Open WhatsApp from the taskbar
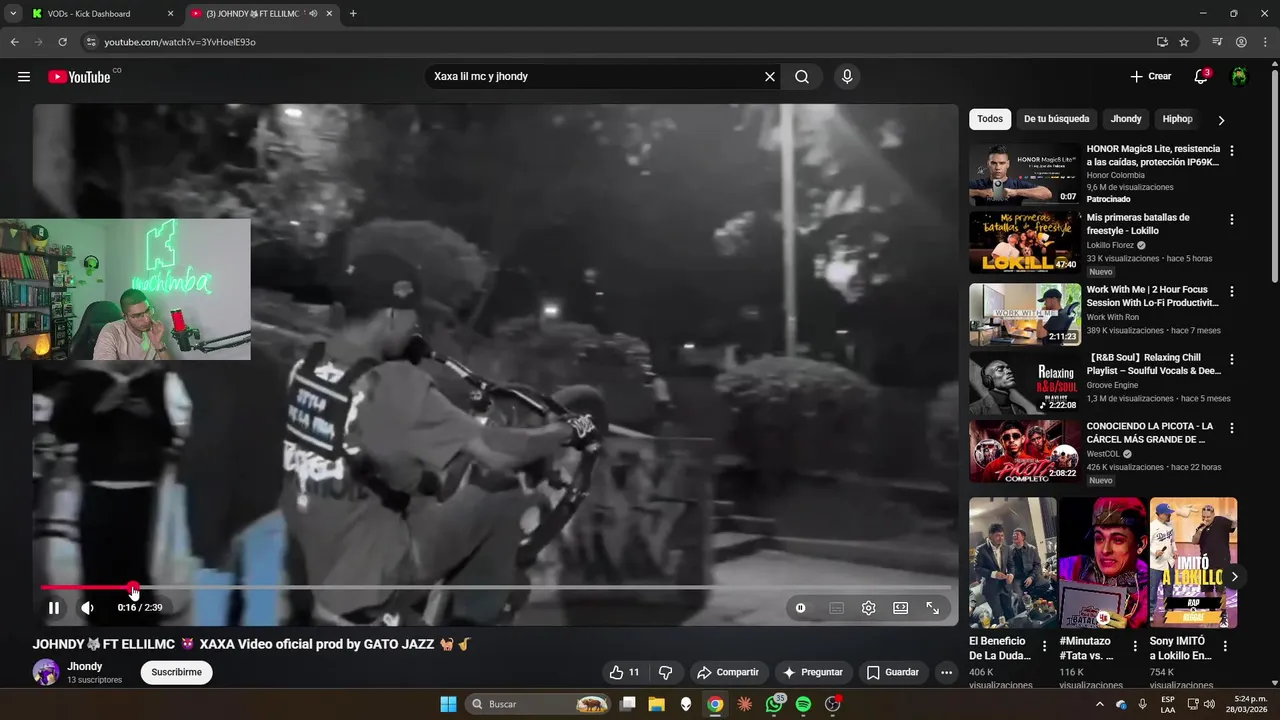This screenshot has width=1280, height=720. click(x=774, y=704)
